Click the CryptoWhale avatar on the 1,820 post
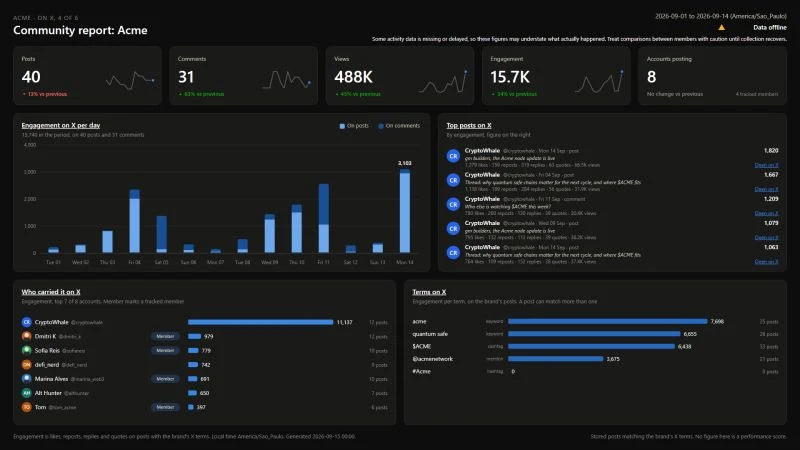This screenshot has height=450, width=800. 453,156
